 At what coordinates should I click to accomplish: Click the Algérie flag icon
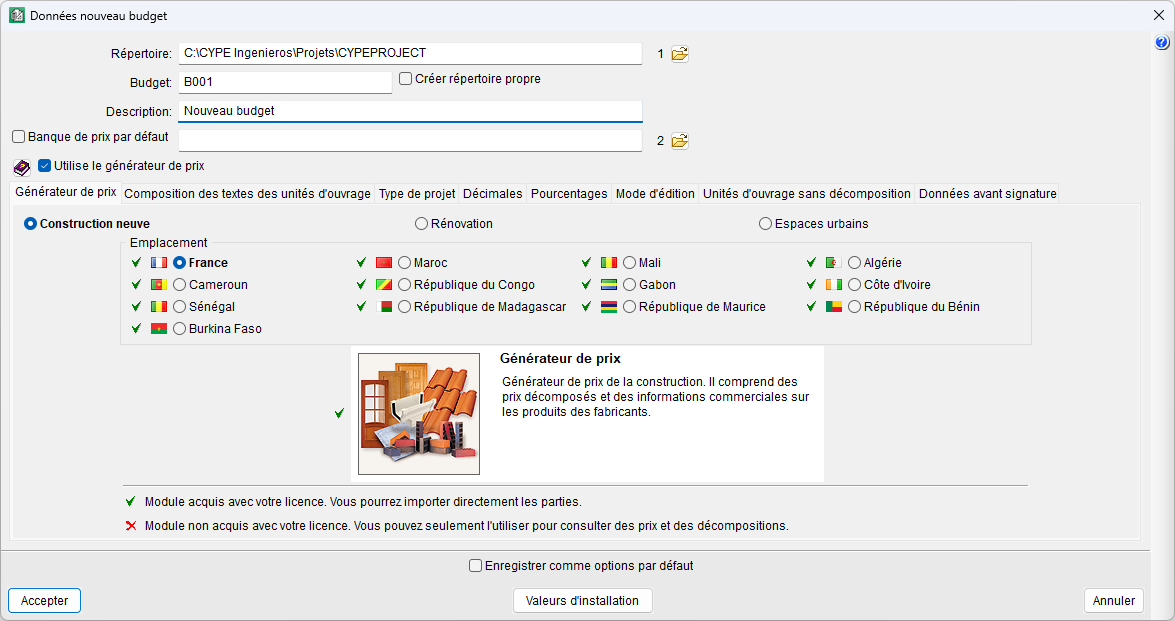[834, 263]
